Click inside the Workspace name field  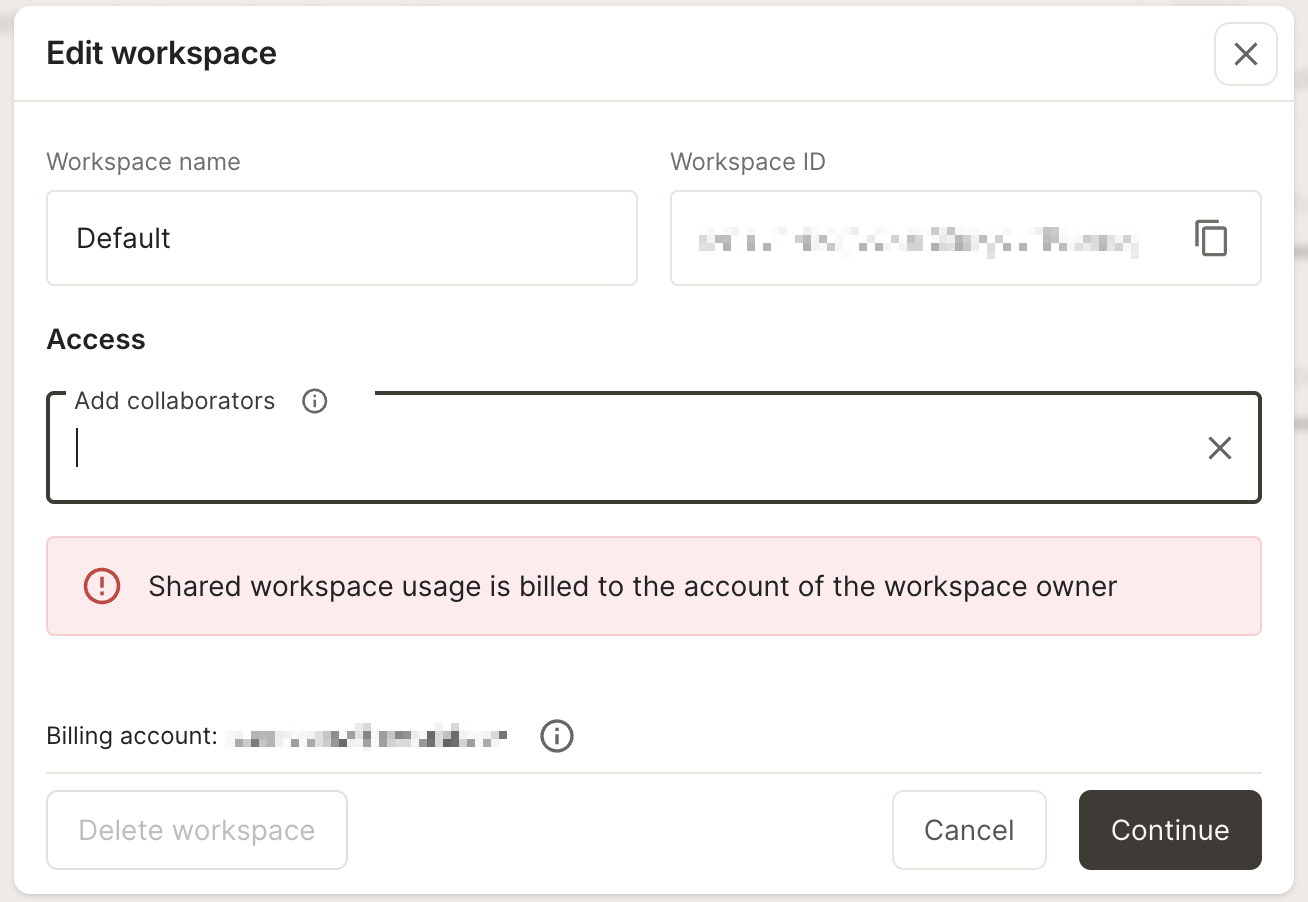click(342, 238)
